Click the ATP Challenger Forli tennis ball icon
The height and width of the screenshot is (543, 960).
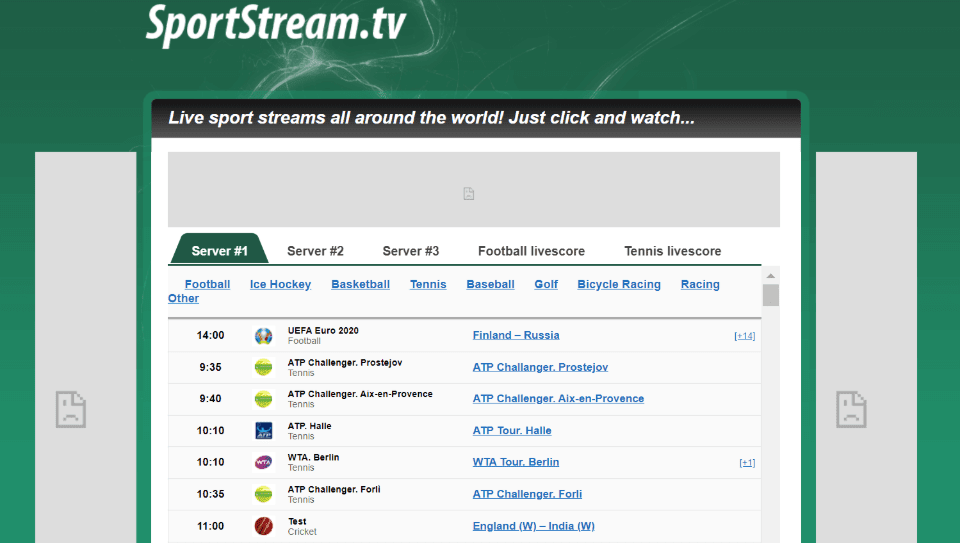tap(263, 494)
